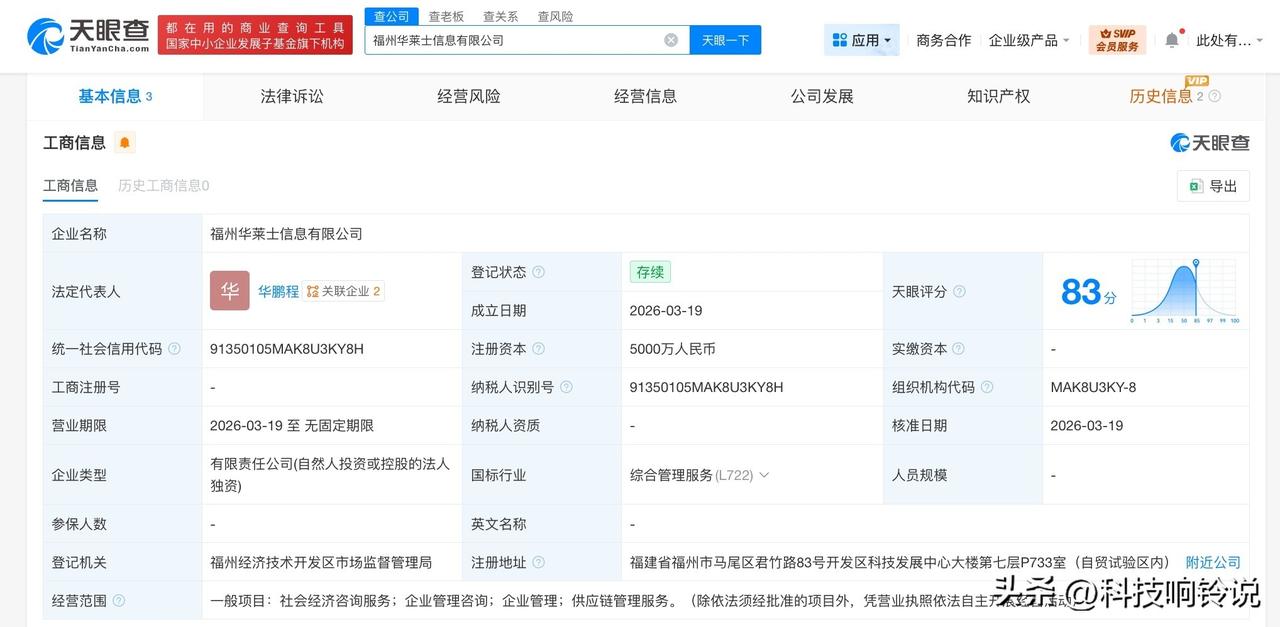Click the 附近公司 link beside 注册地址
Screen dimensions: 1280x627
tap(1213, 562)
